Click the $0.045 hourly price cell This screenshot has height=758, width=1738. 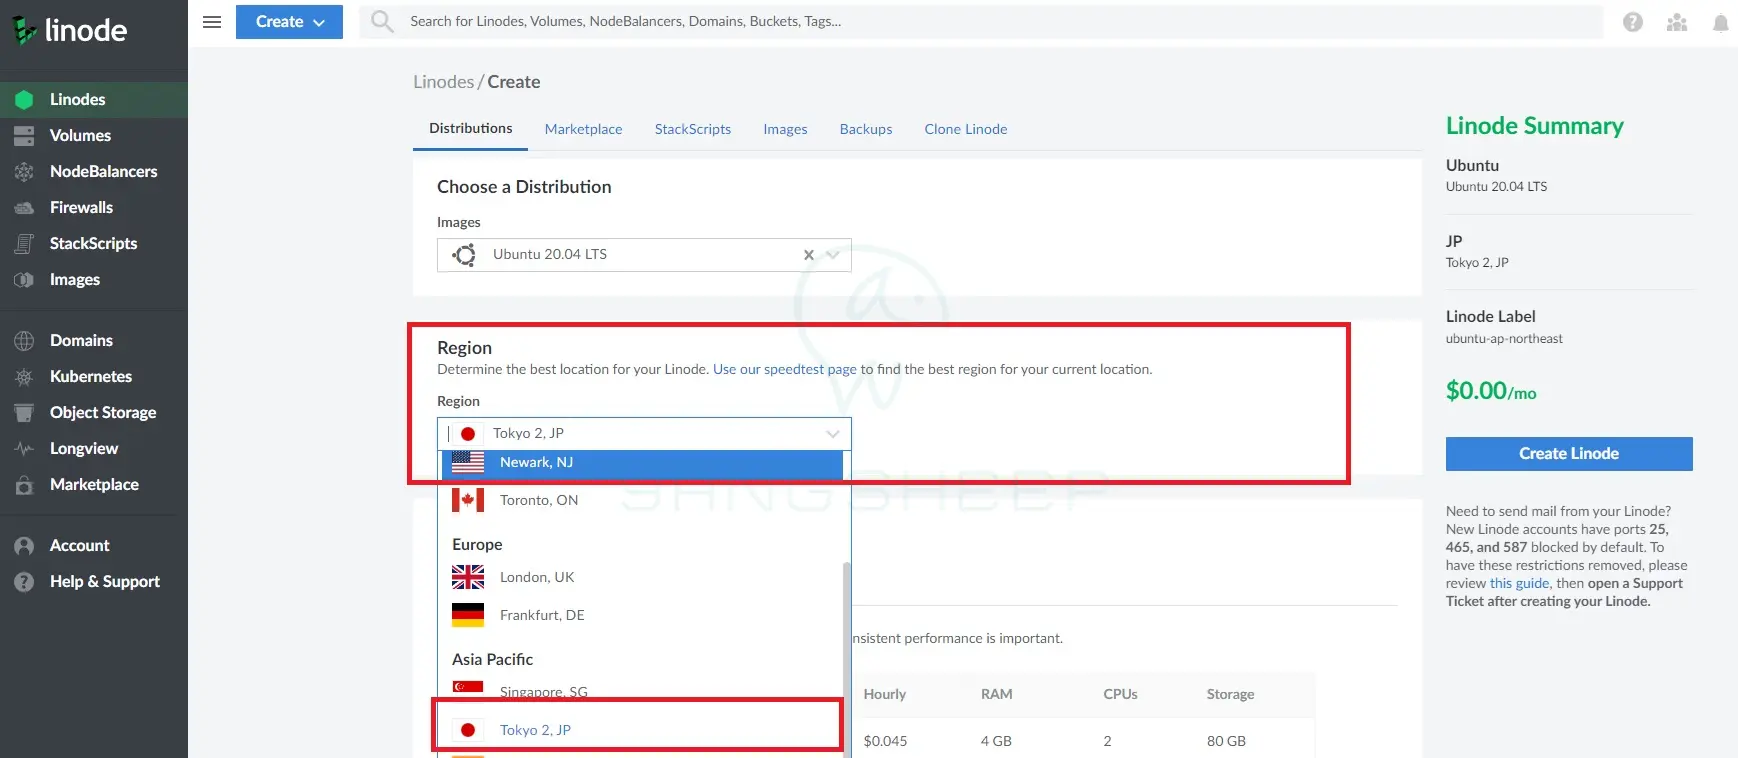tap(885, 742)
